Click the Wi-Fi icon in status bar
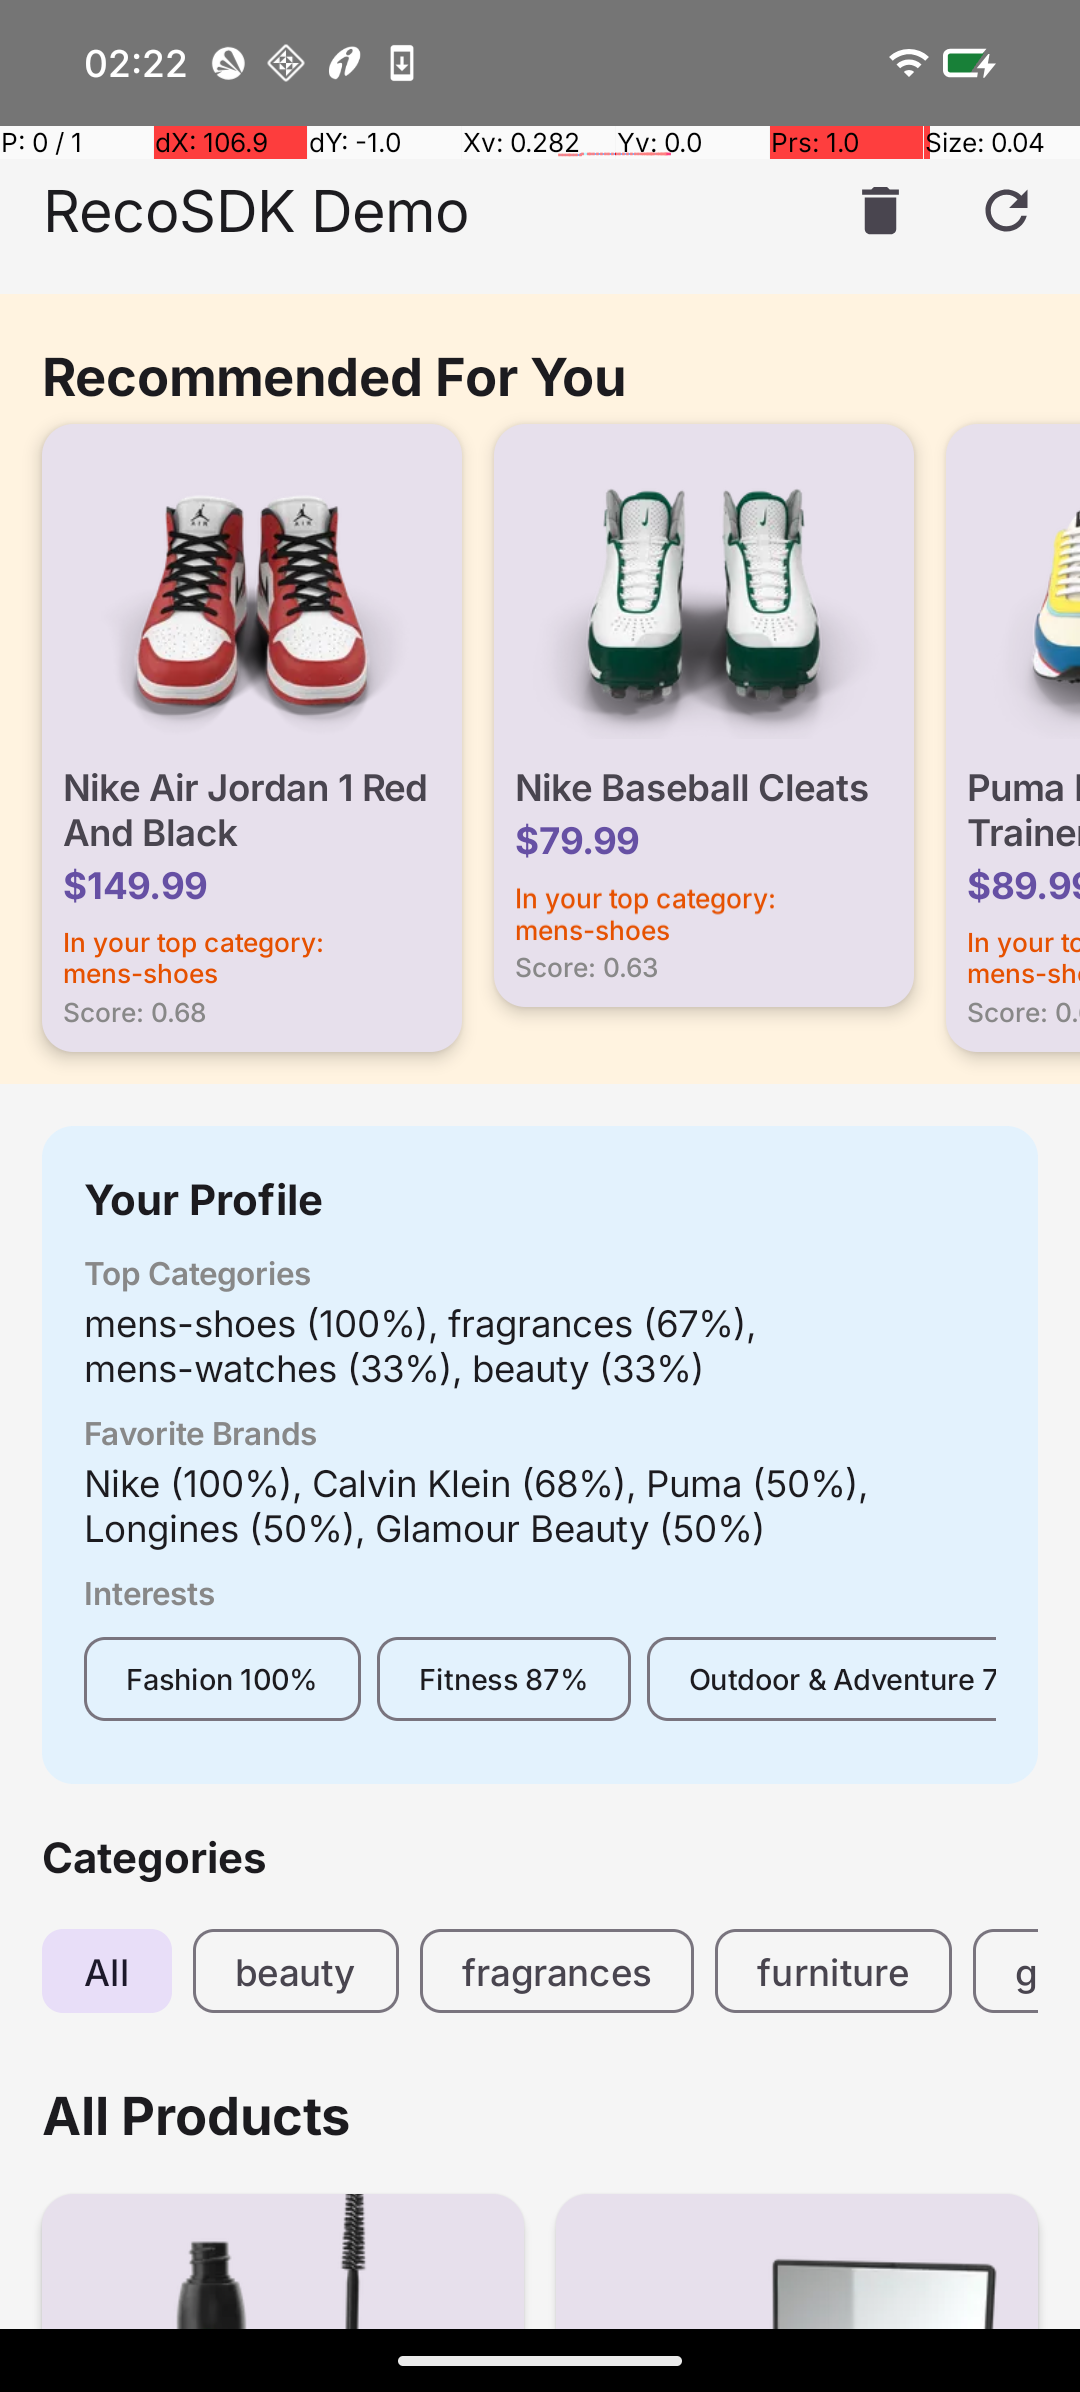Image resolution: width=1080 pixels, height=2392 pixels. pos(906,63)
